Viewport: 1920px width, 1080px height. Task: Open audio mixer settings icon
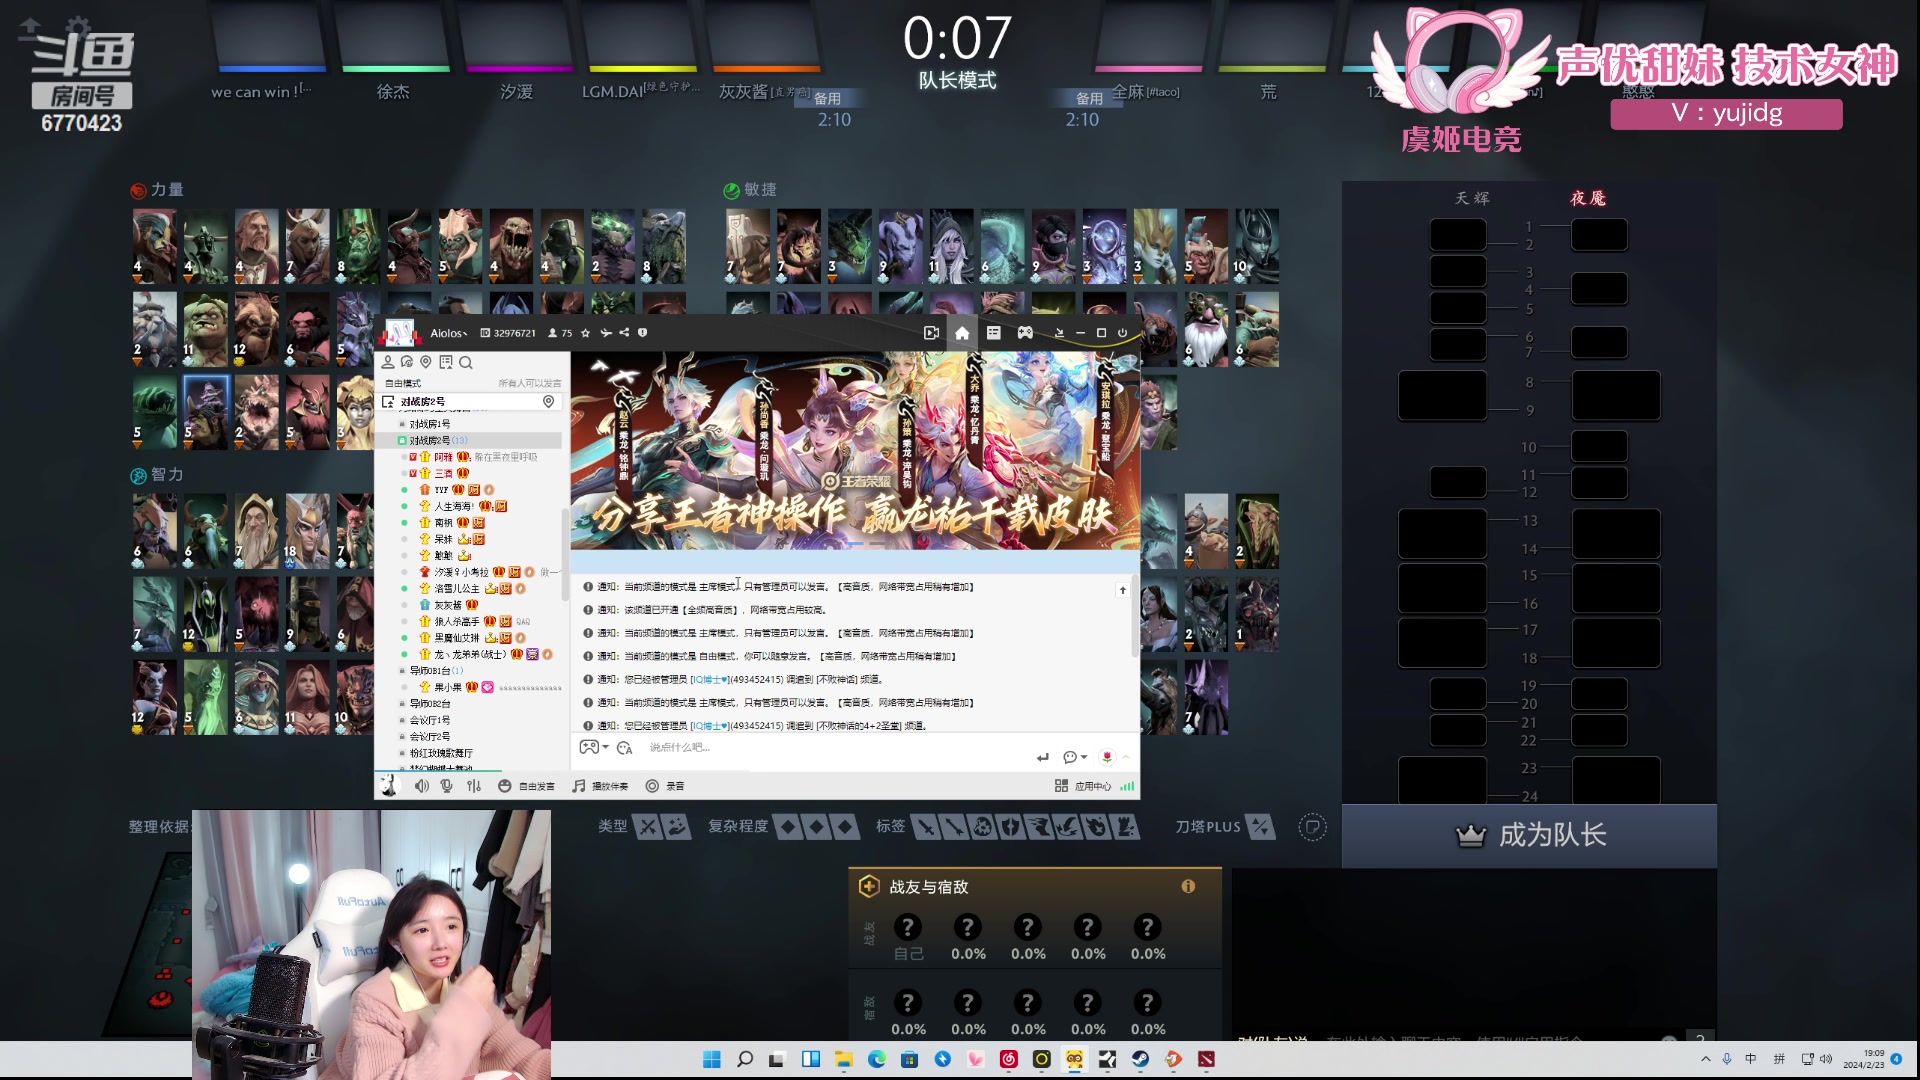(x=474, y=786)
